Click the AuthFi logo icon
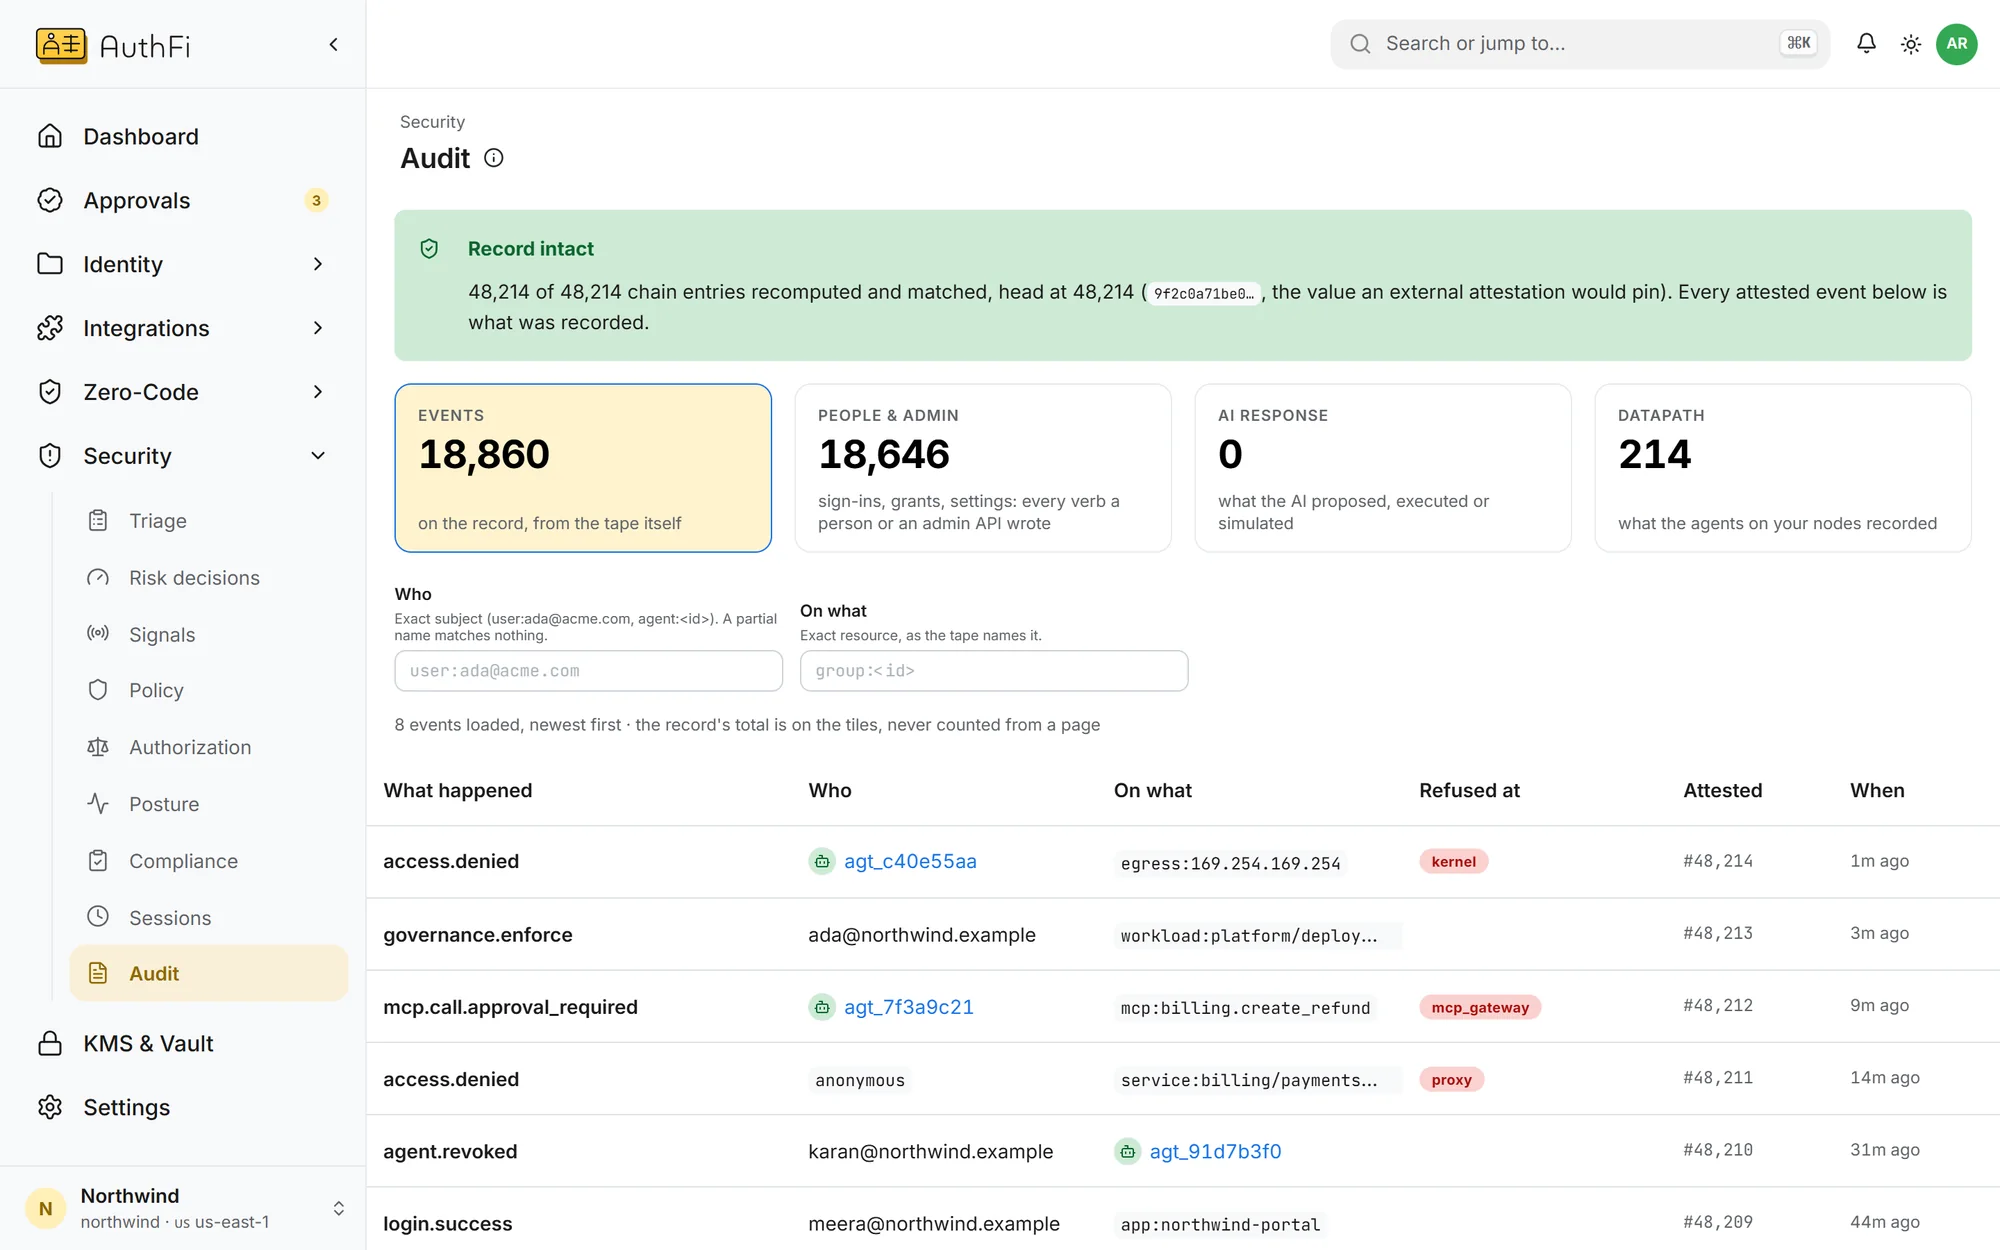 point(61,45)
